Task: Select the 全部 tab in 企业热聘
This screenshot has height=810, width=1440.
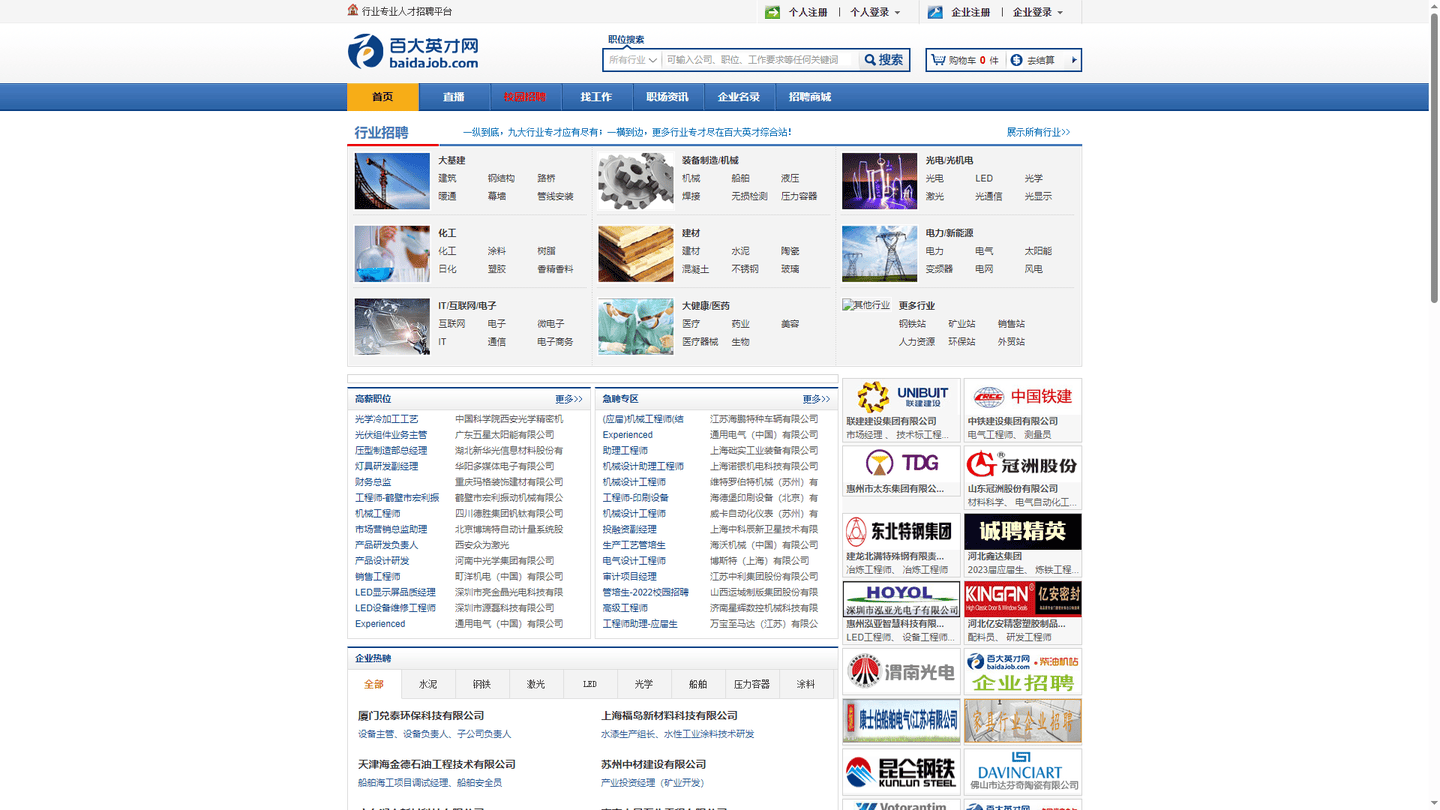Action: 374,685
